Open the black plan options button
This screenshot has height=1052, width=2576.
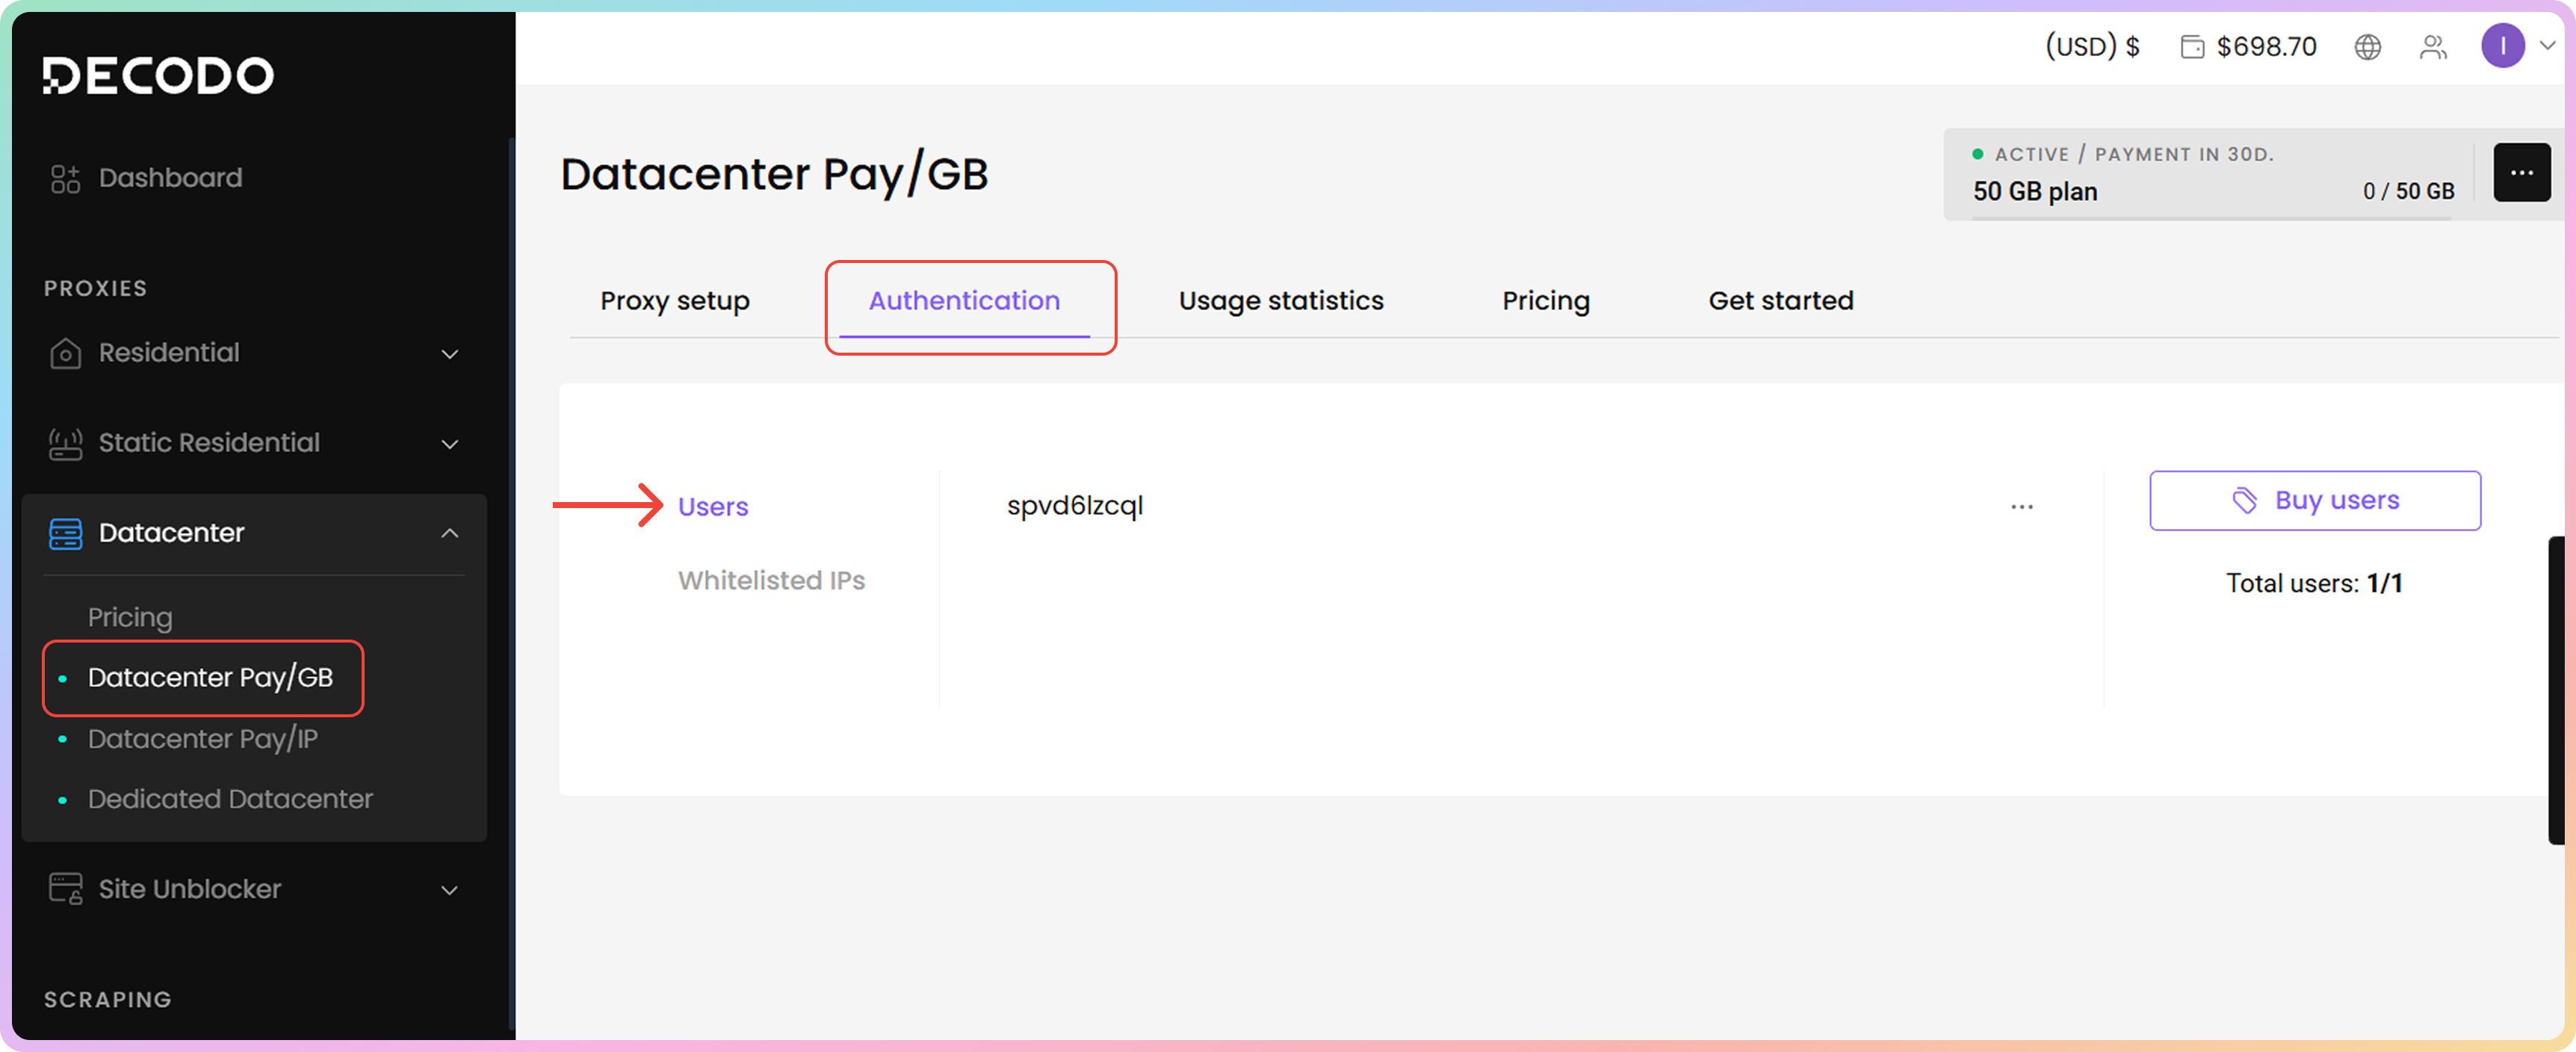[2521, 173]
